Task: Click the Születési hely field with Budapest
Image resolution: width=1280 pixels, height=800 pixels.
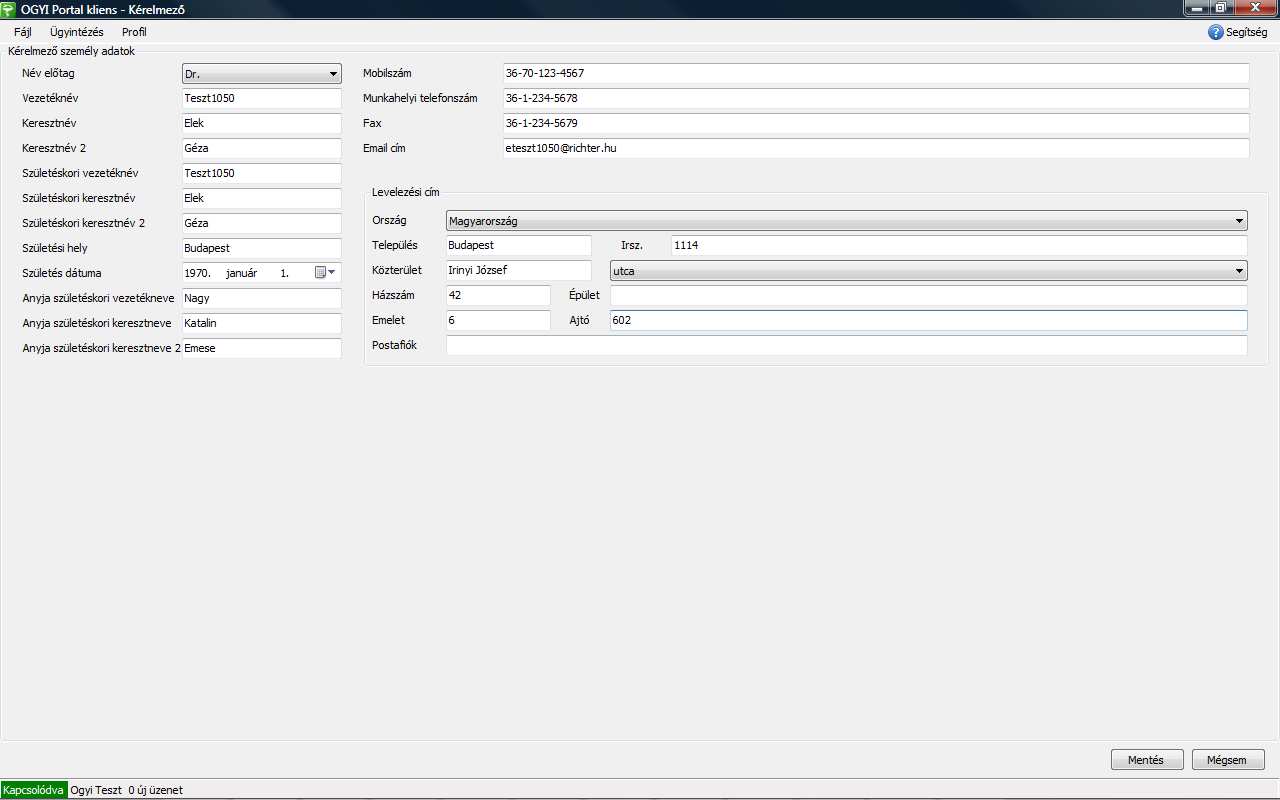Action: pyautogui.click(x=262, y=248)
